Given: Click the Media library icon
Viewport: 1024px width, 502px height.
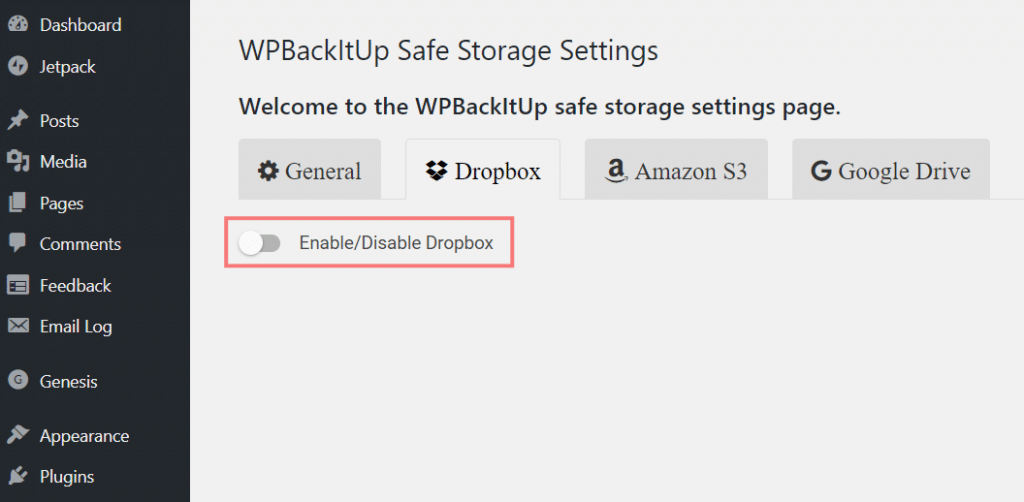Looking at the screenshot, I should click(x=18, y=162).
